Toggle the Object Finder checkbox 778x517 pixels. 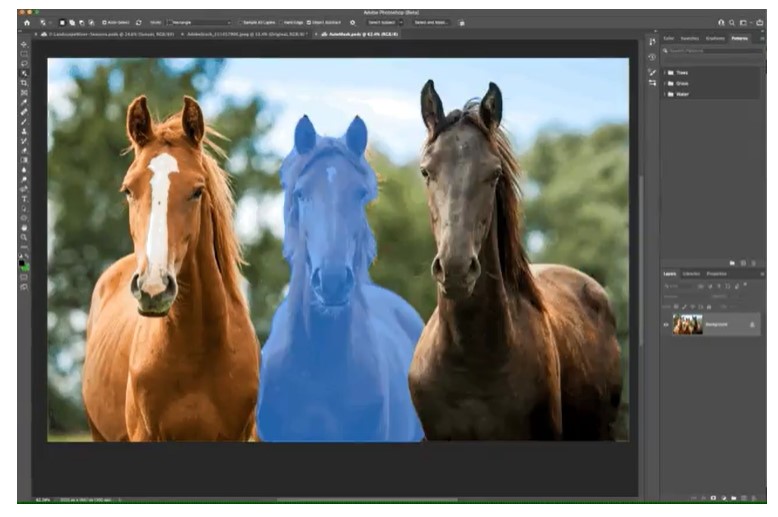point(104,23)
